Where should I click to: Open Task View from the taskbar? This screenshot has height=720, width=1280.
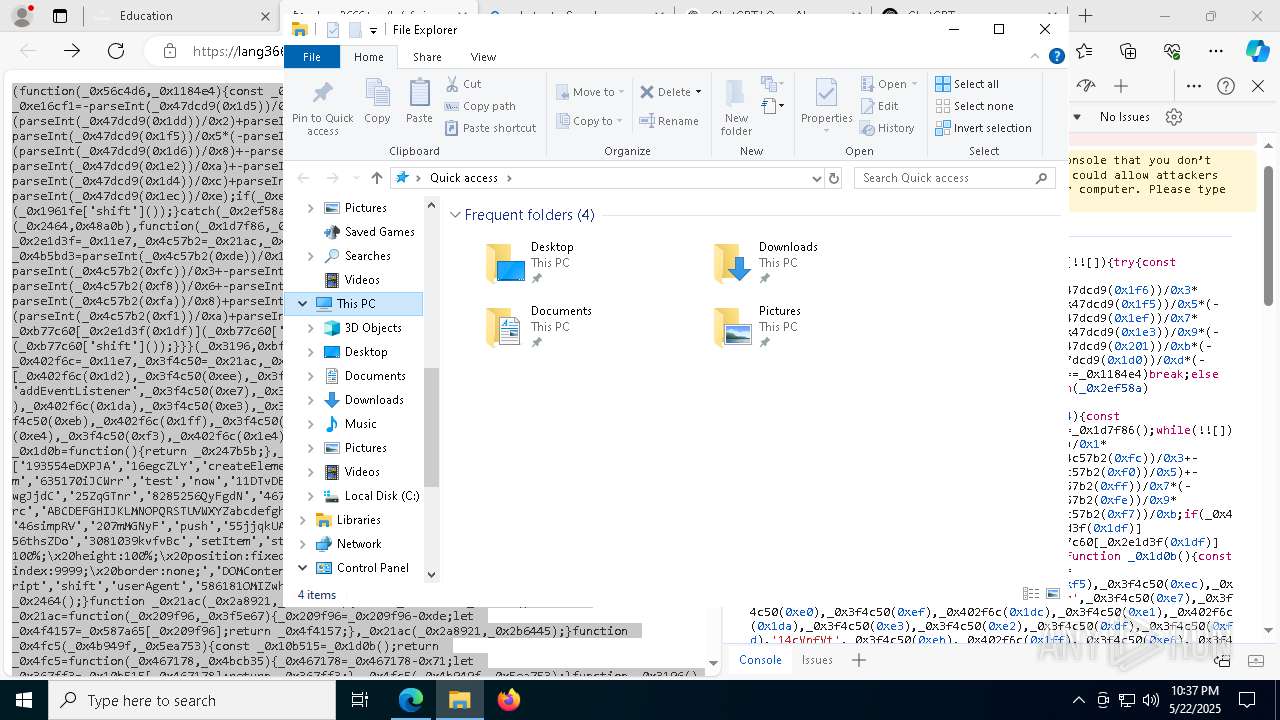click(x=360, y=701)
